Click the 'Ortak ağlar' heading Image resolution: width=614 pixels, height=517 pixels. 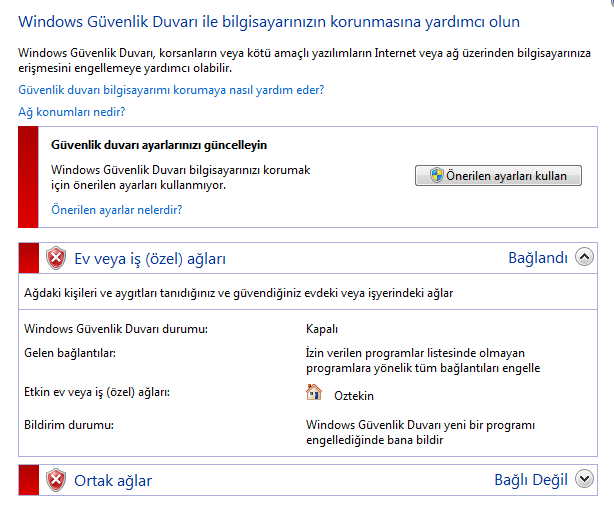coord(113,481)
